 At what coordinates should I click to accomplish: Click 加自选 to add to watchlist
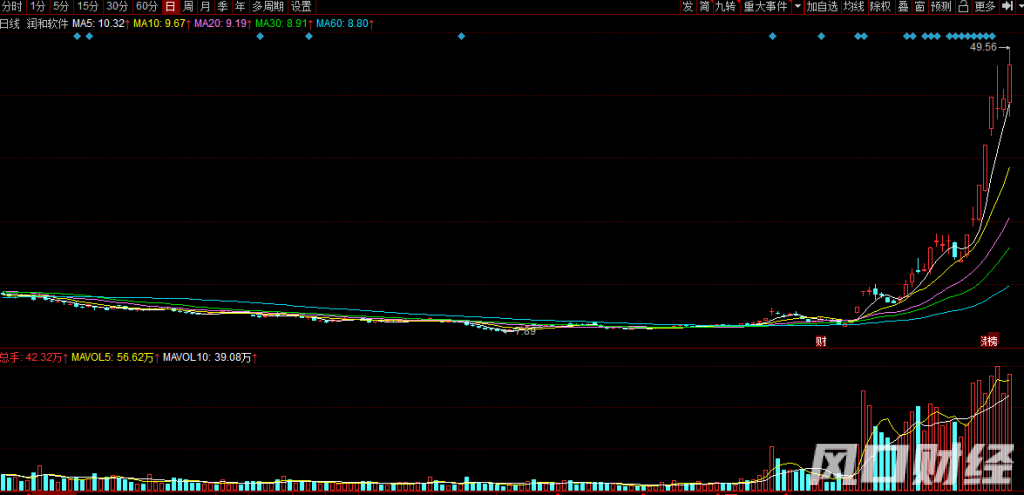click(822, 7)
